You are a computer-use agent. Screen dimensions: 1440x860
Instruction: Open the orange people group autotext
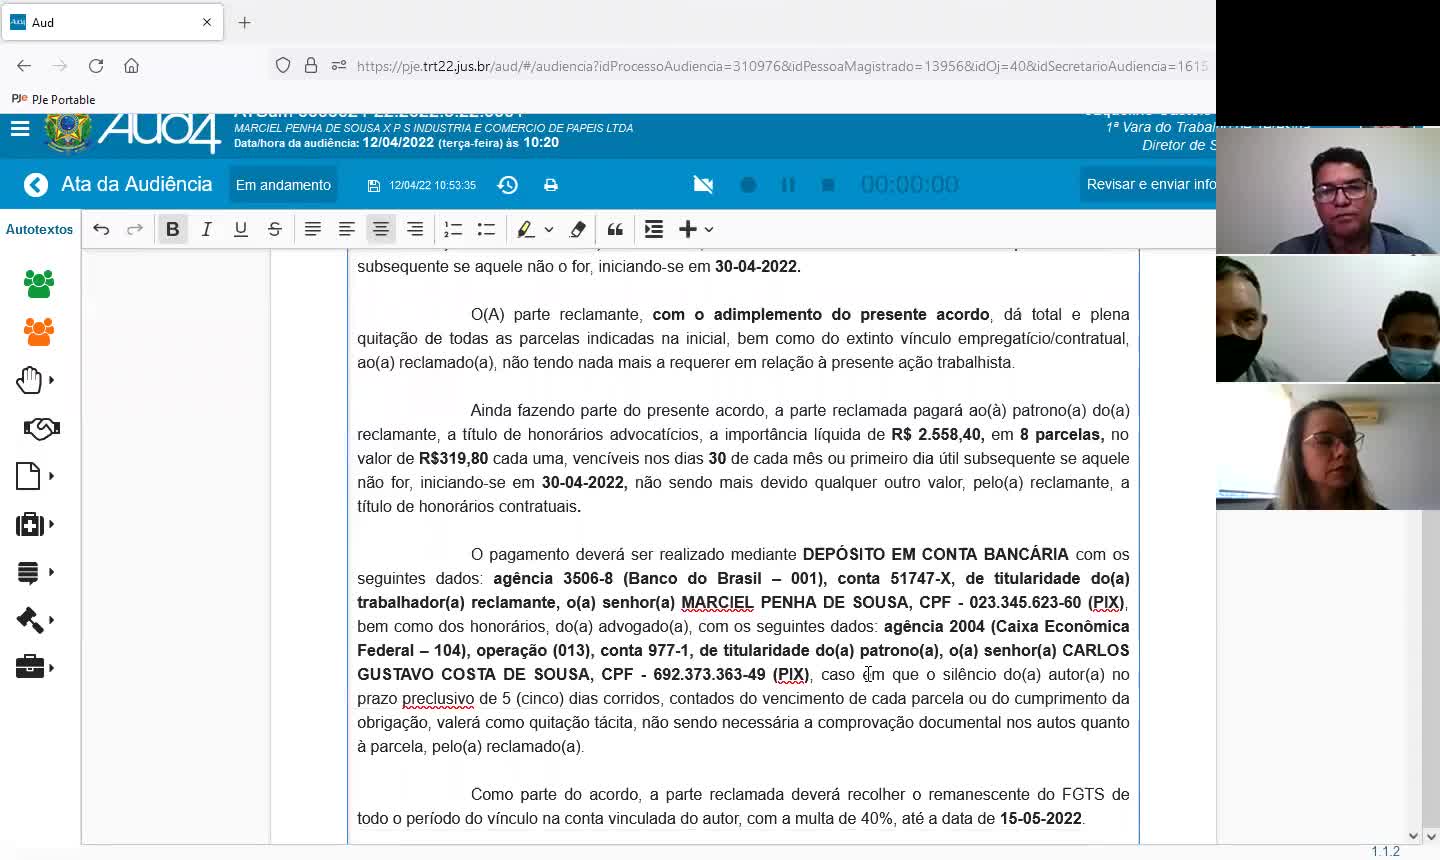click(x=39, y=332)
